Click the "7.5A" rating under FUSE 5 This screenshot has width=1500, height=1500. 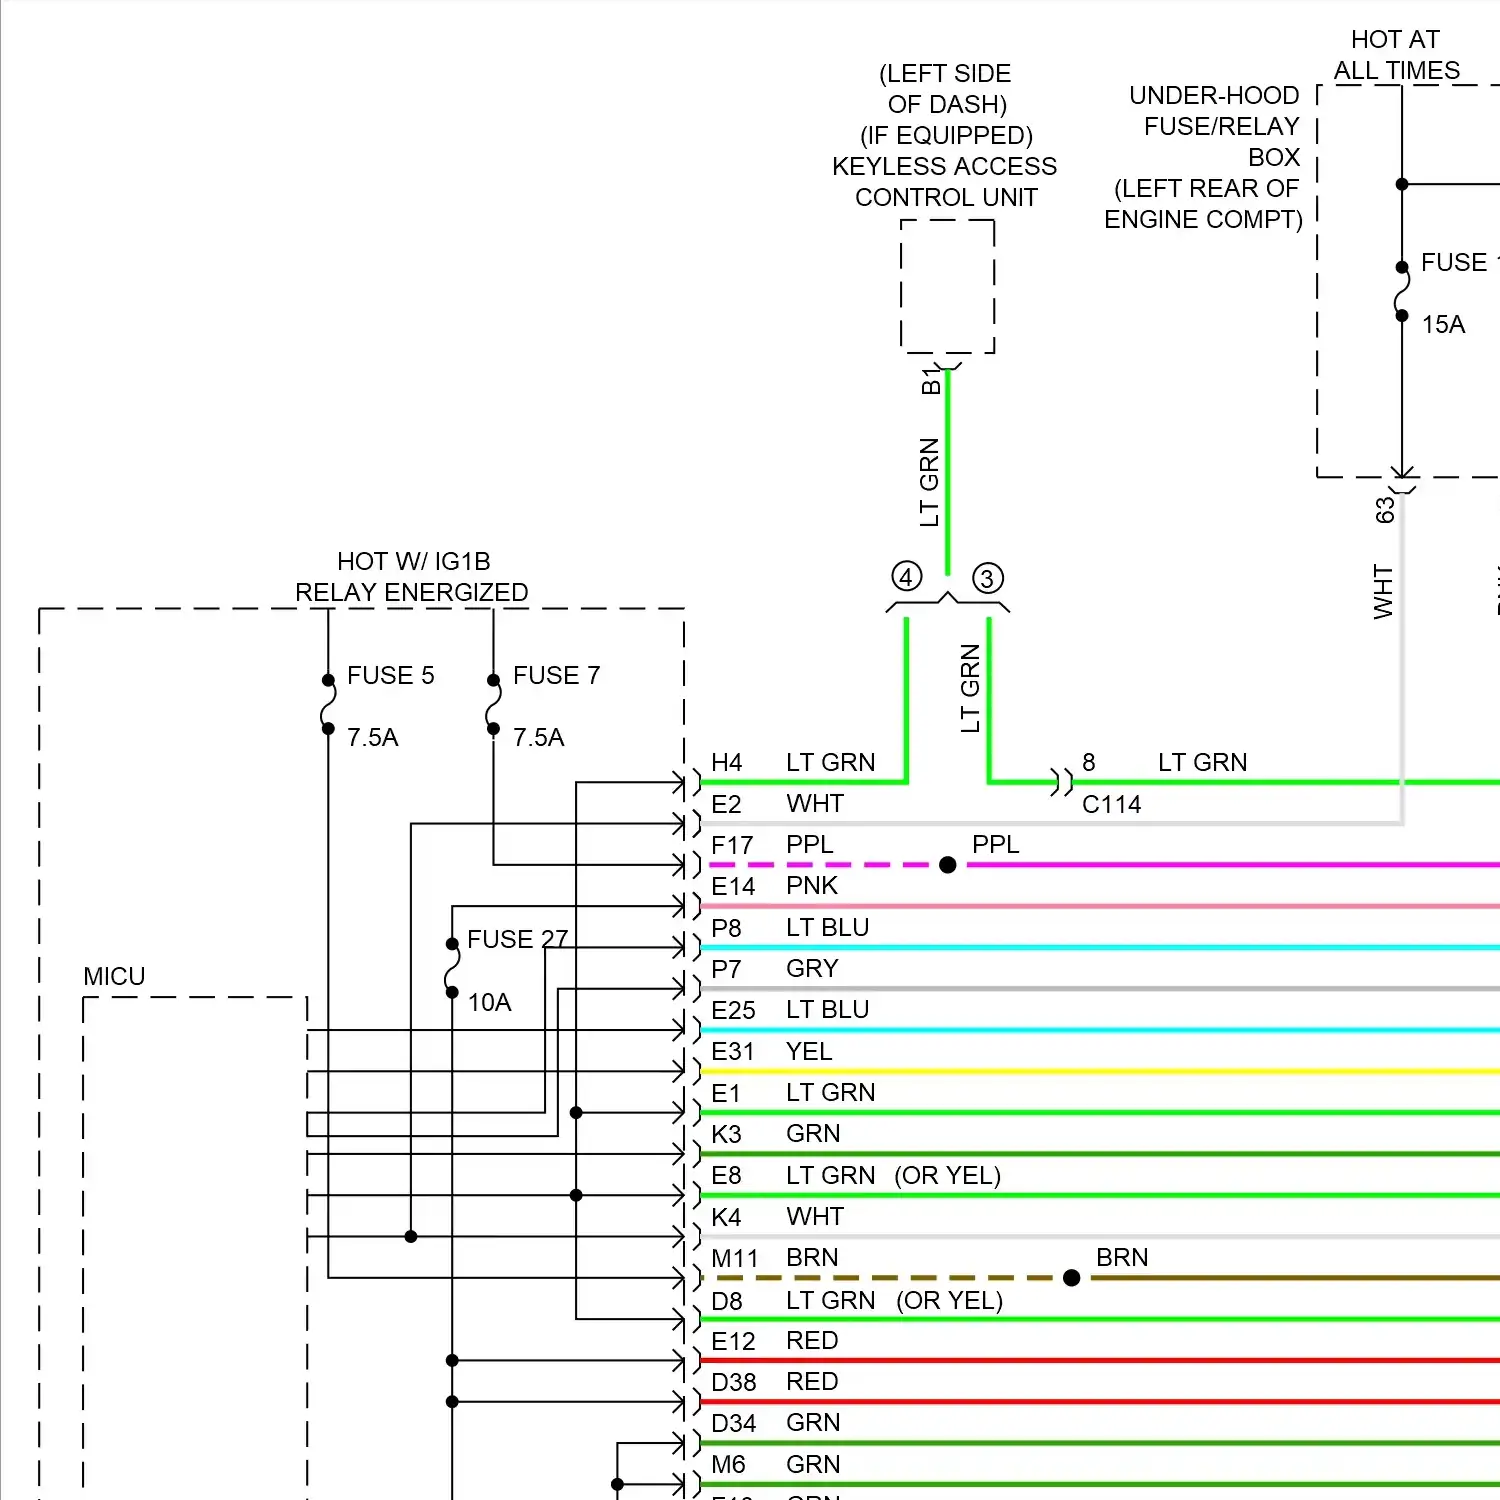pos(372,738)
